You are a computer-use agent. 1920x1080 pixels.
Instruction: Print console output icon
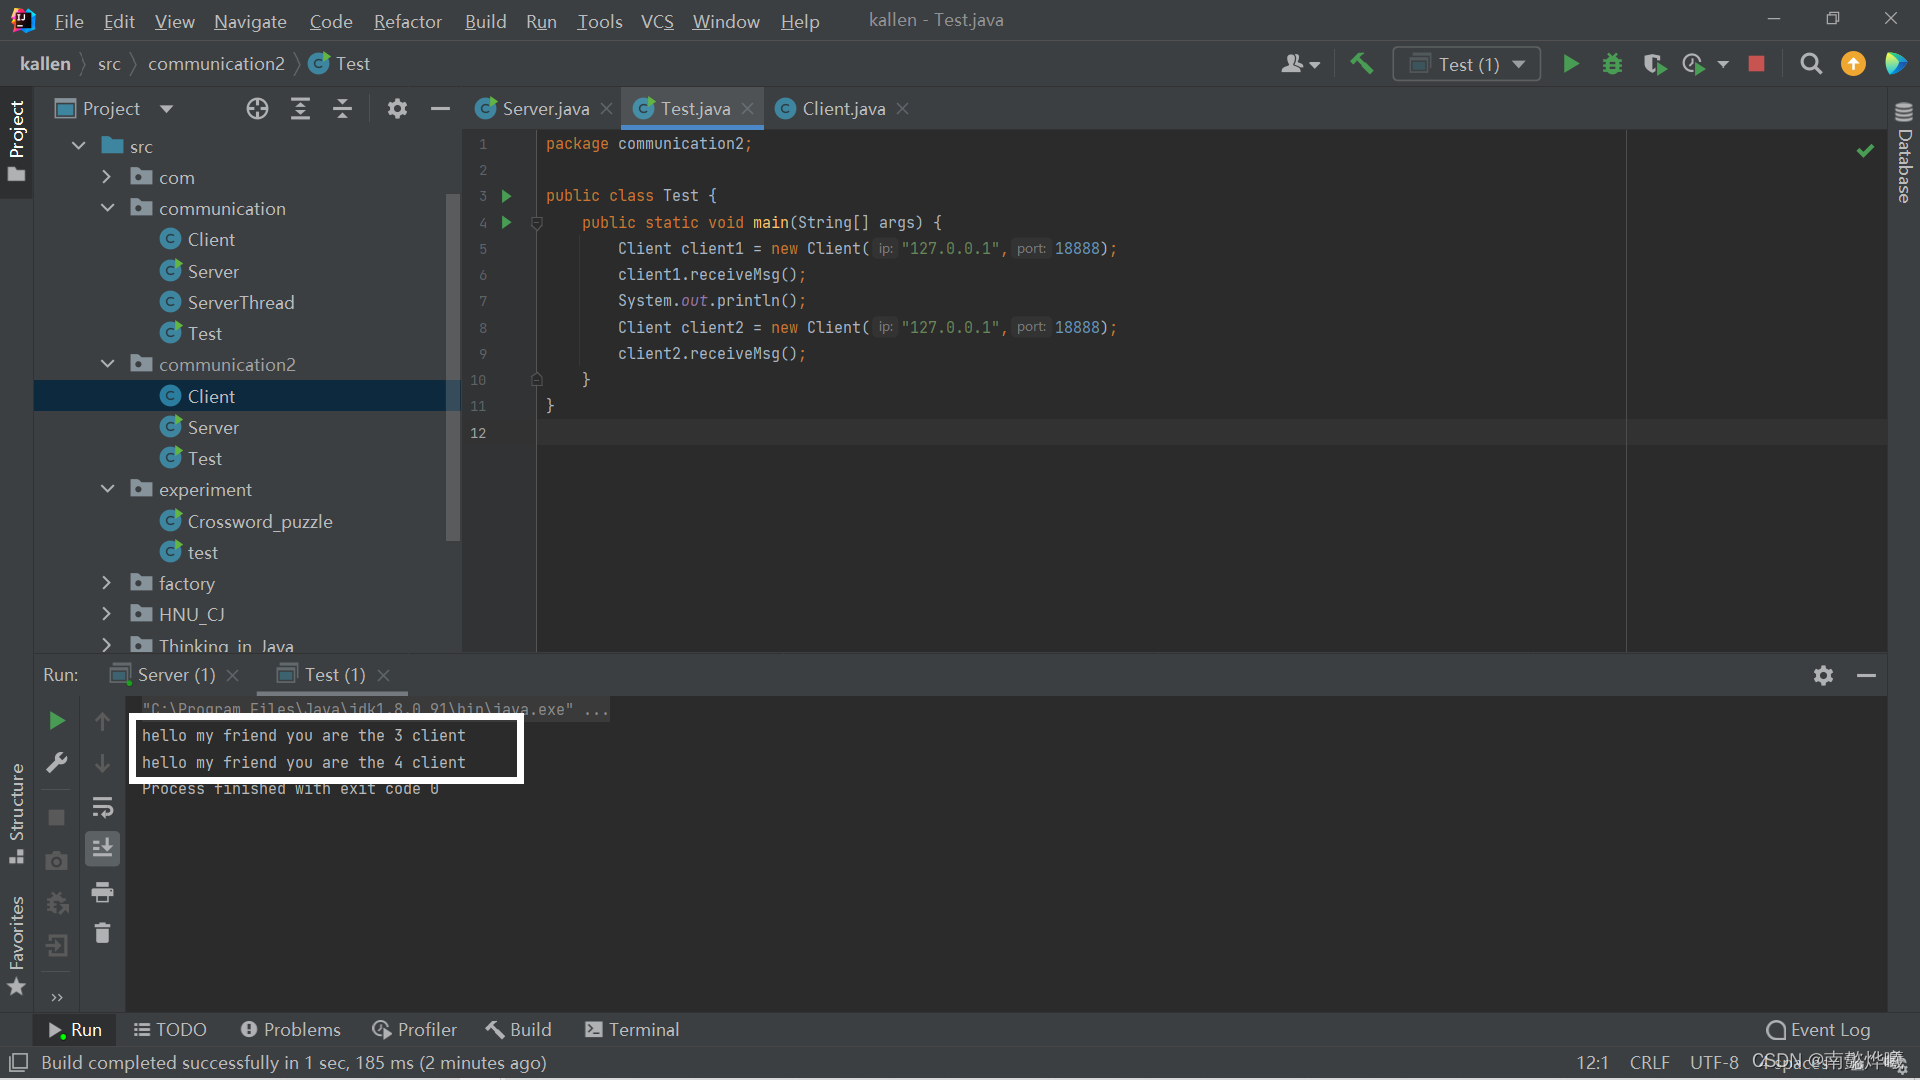click(102, 891)
